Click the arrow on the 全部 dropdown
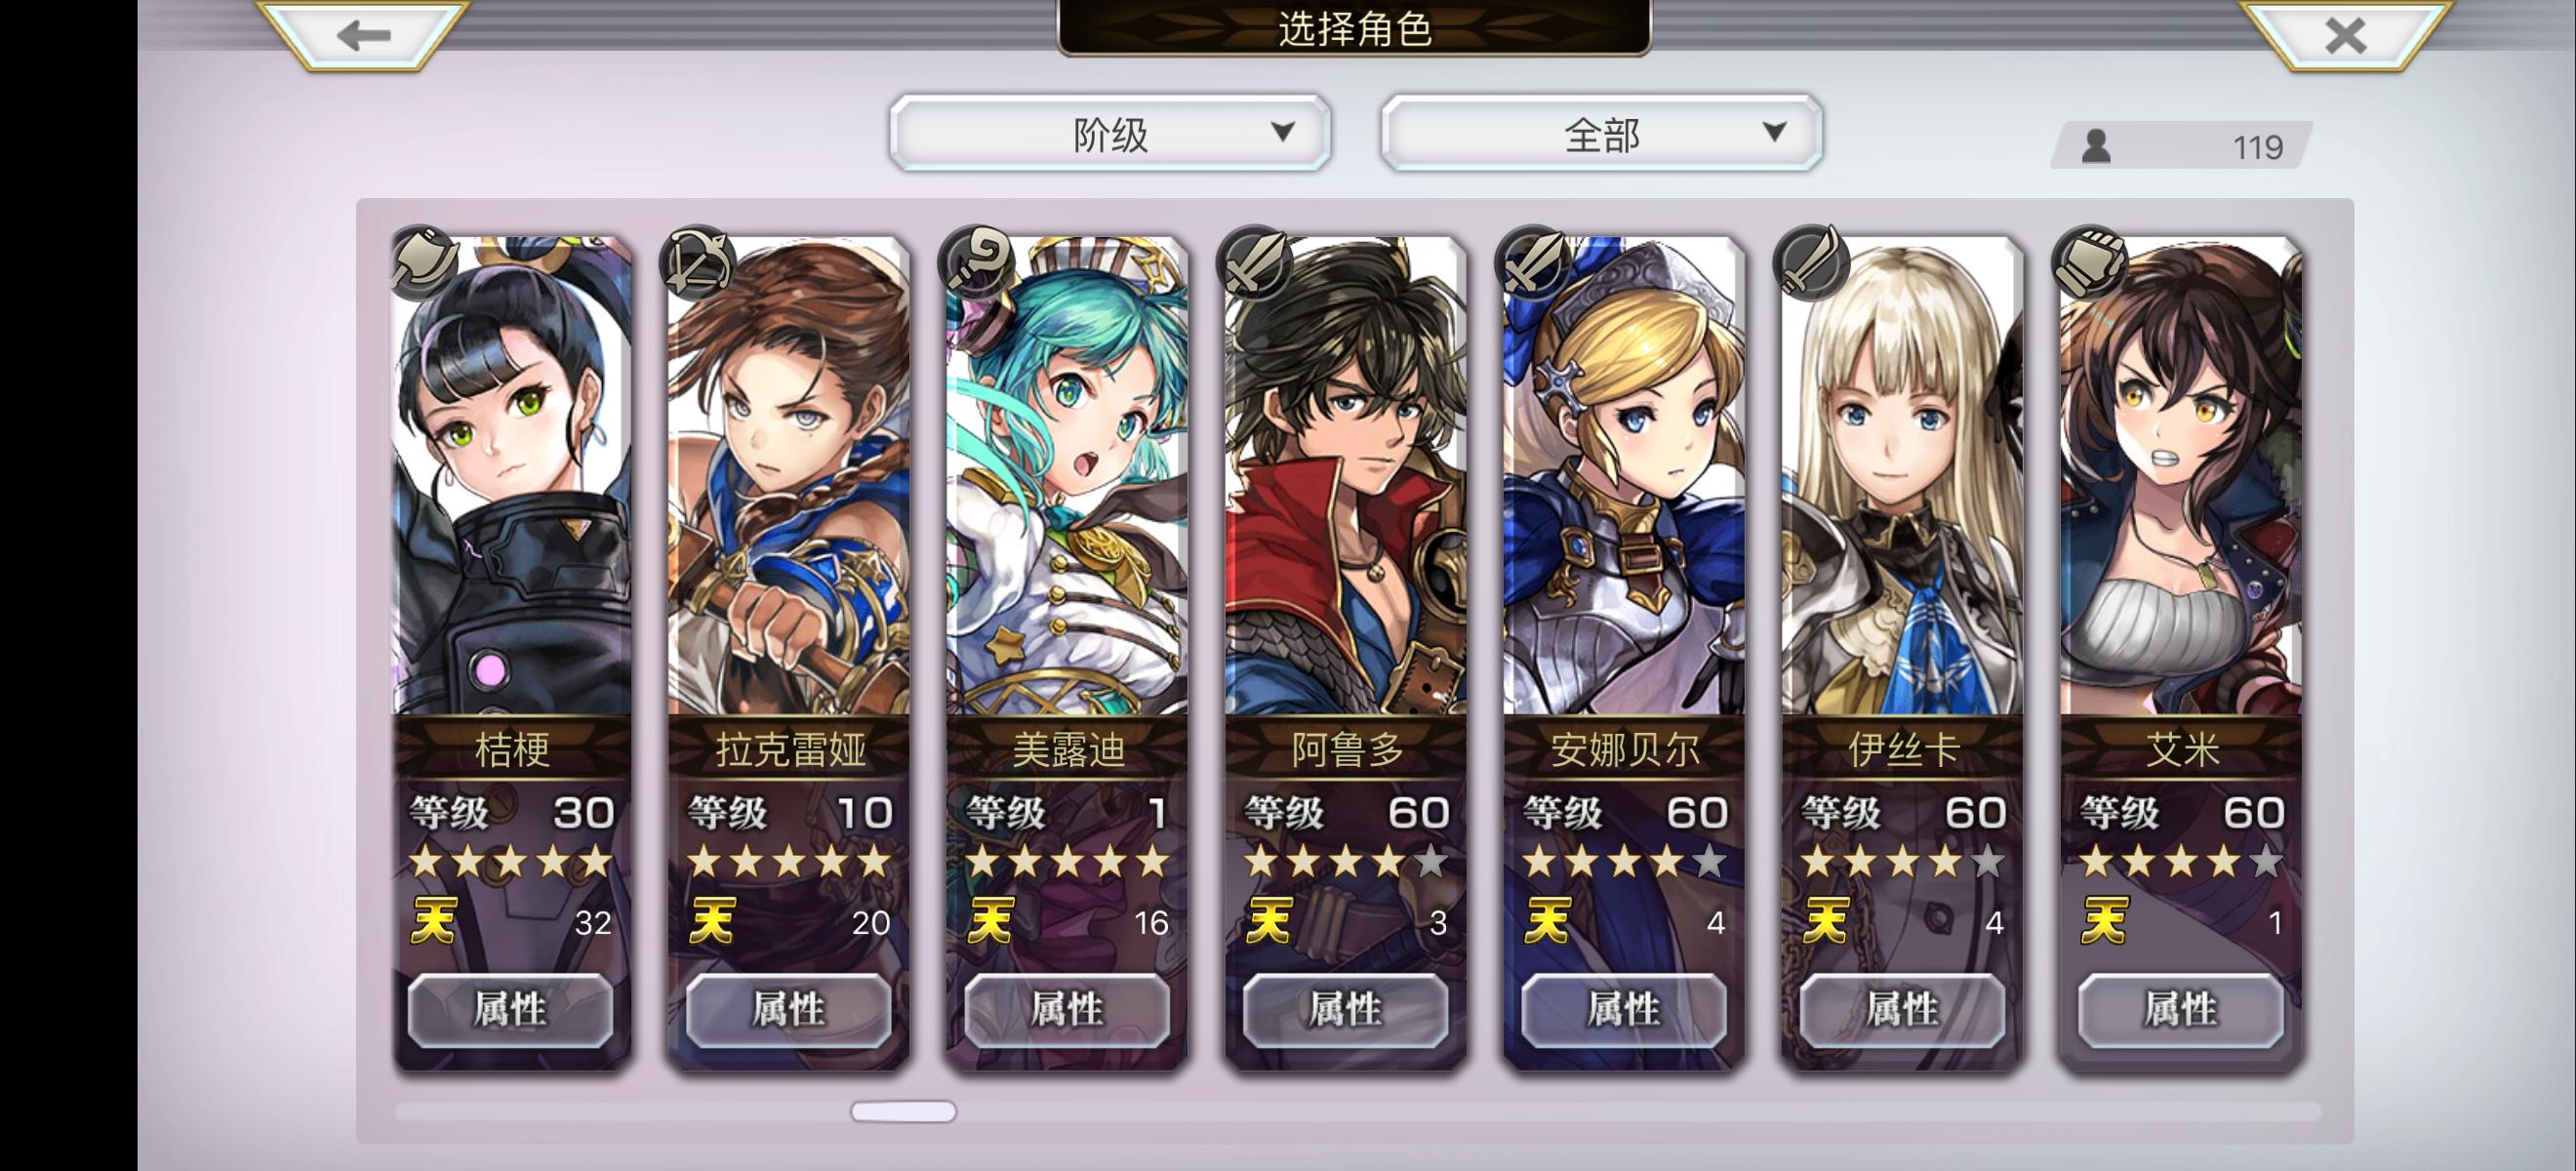Viewport: 2576px width, 1171px height. (1774, 131)
